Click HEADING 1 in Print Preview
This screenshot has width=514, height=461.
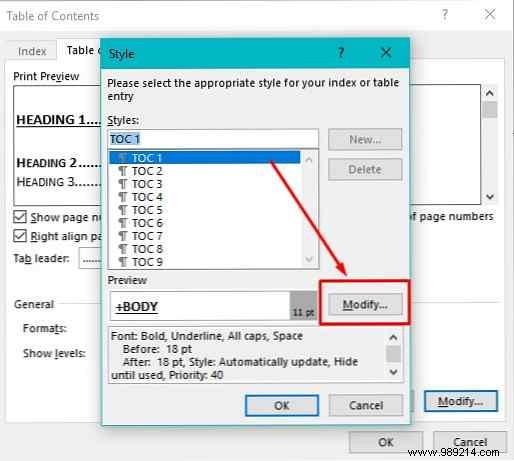(58, 120)
